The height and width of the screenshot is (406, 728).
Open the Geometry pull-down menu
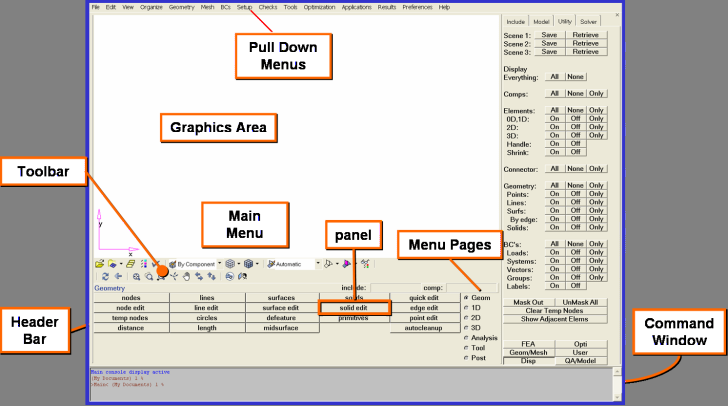[181, 7]
